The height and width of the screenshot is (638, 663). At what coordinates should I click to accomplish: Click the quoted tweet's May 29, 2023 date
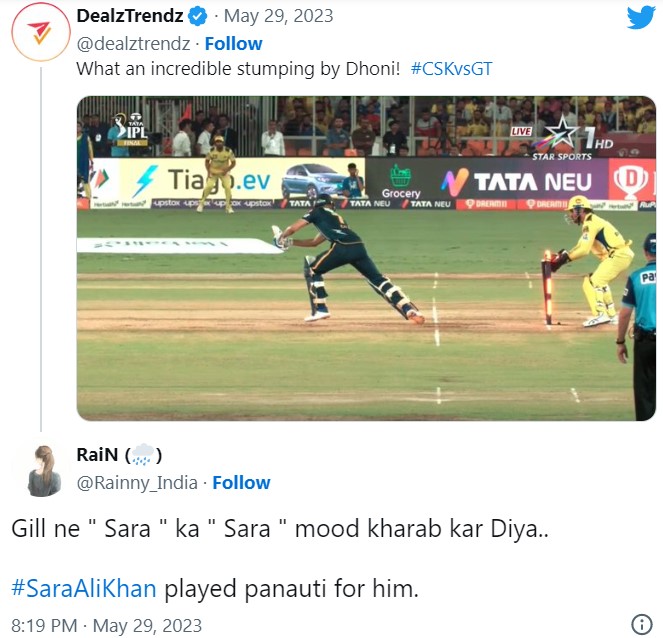pyautogui.click(x=278, y=17)
